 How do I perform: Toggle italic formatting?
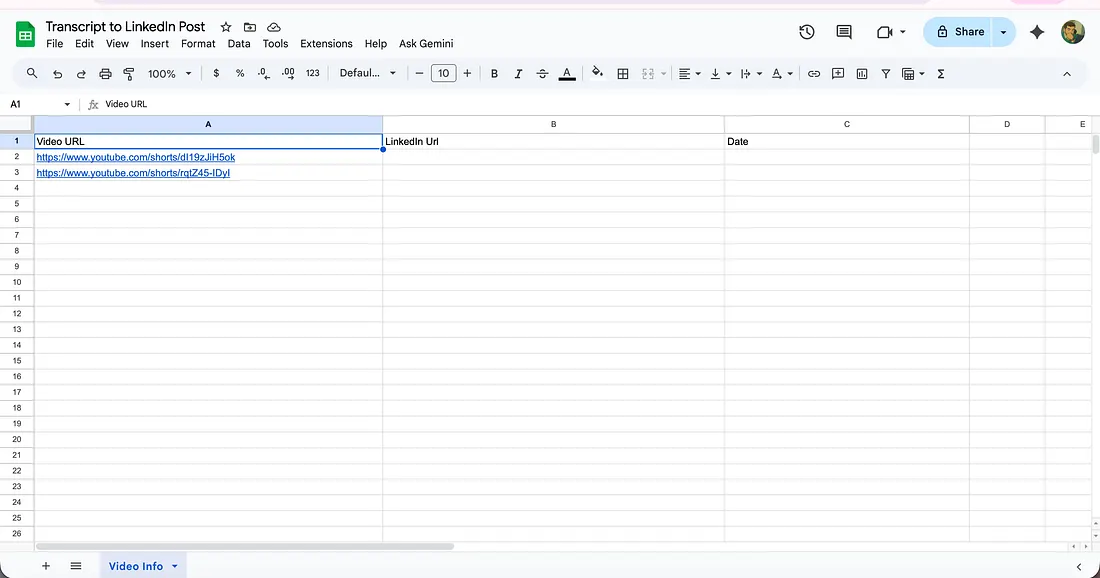(518, 74)
